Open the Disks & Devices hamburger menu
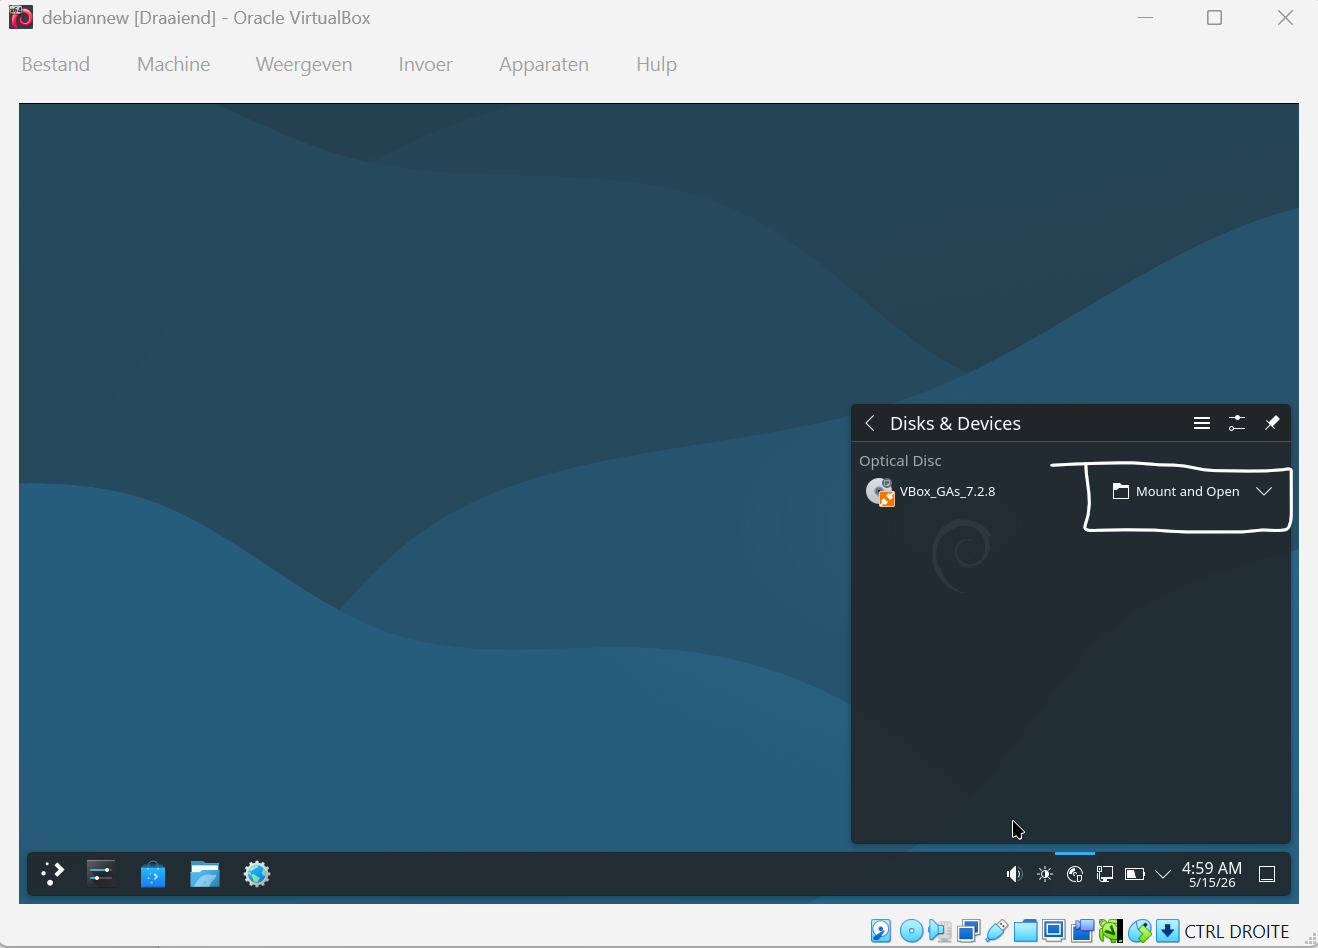This screenshot has height=948, width=1318. click(x=1202, y=423)
